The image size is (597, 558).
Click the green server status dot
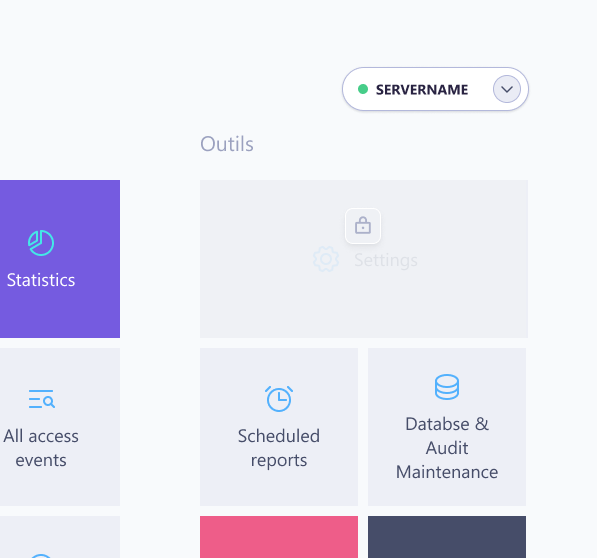(x=363, y=89)
